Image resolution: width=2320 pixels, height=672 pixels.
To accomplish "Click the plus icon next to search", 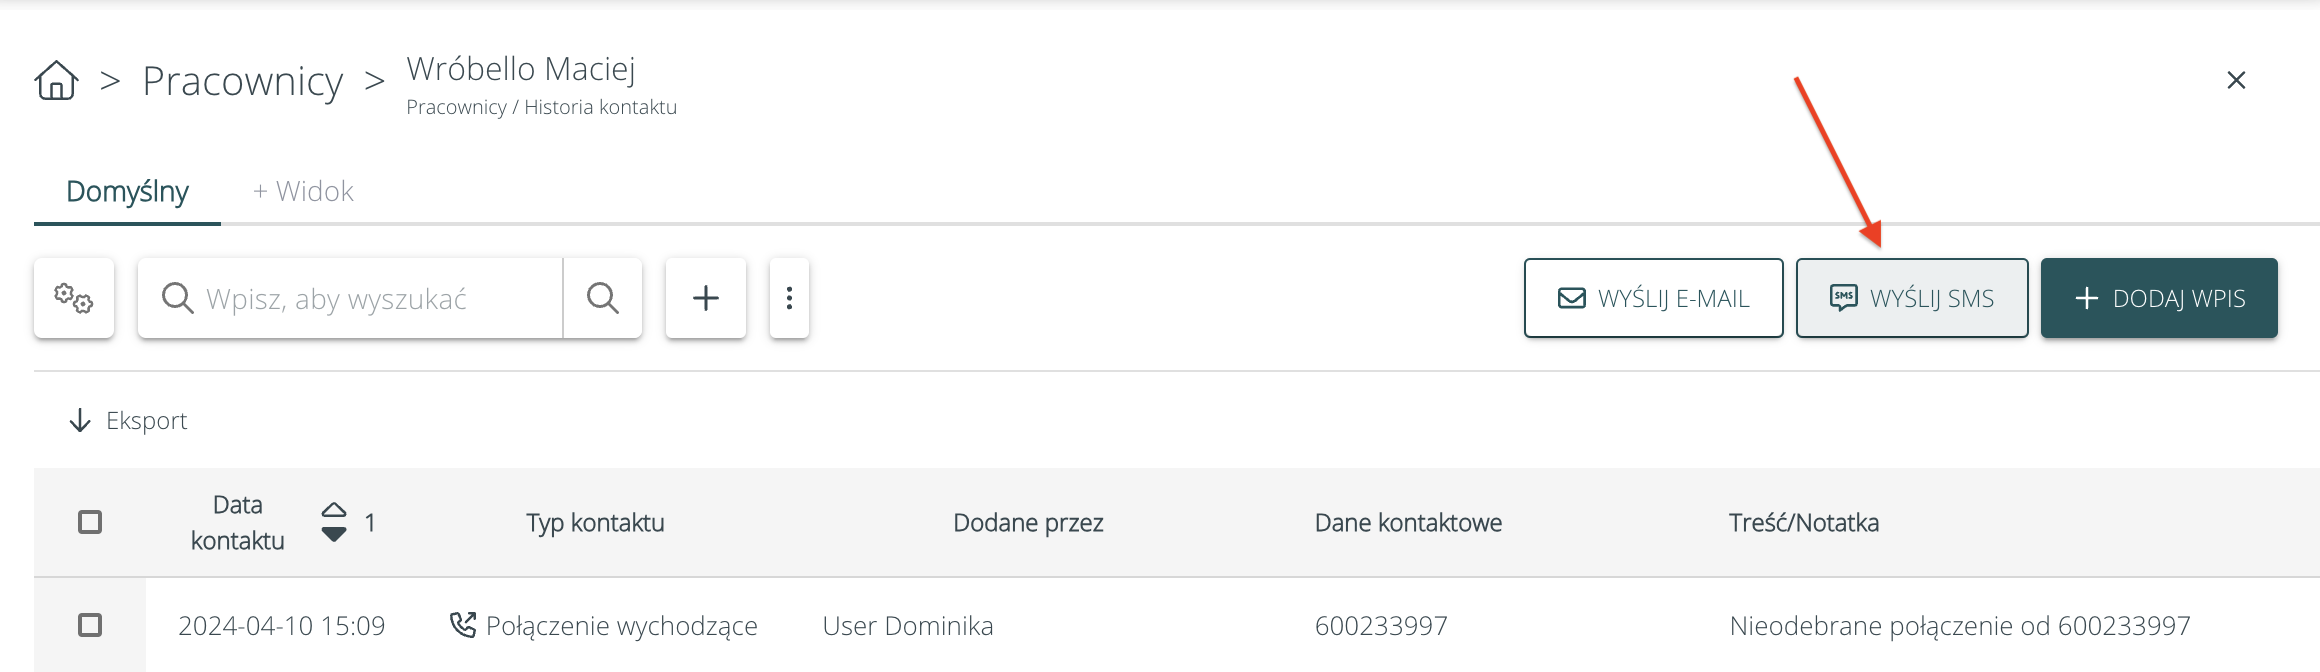I will click(x=706, y=298).
